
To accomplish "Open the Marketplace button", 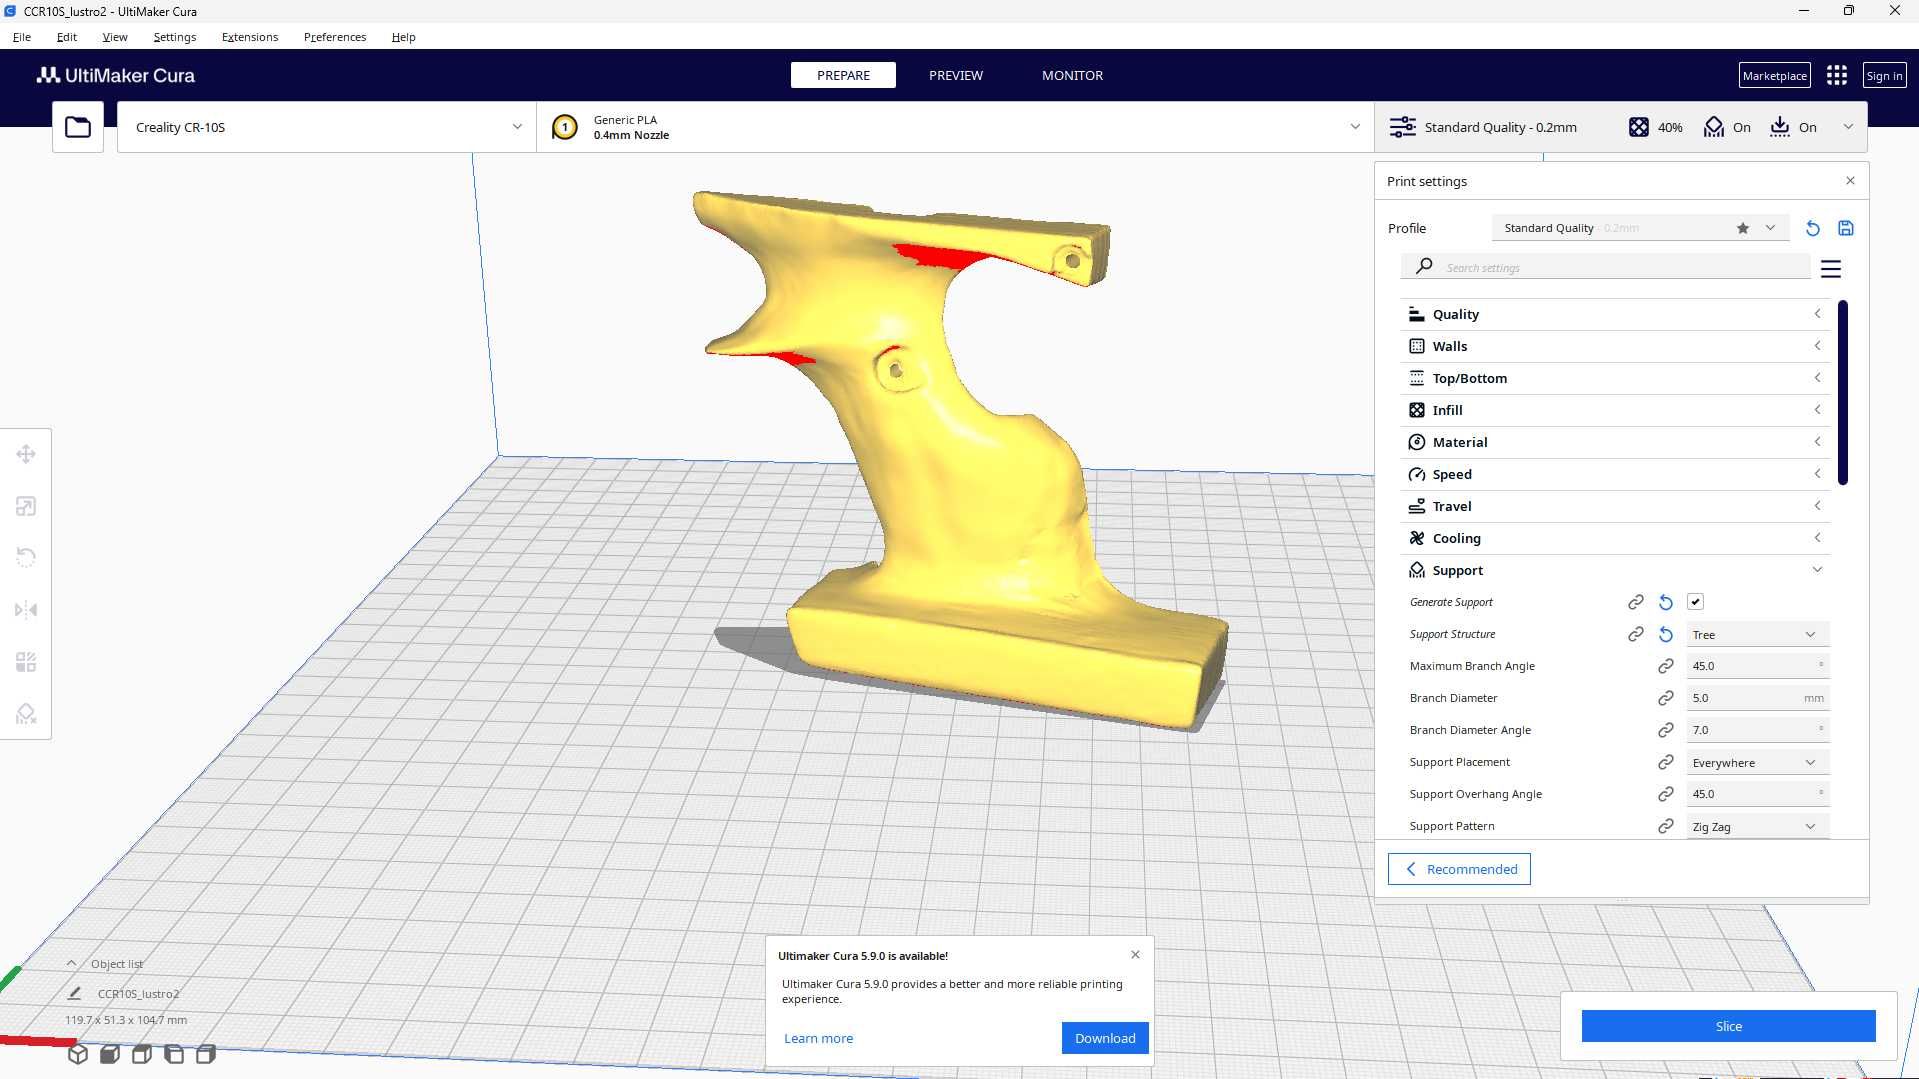I will click(x=1774, y=76).
